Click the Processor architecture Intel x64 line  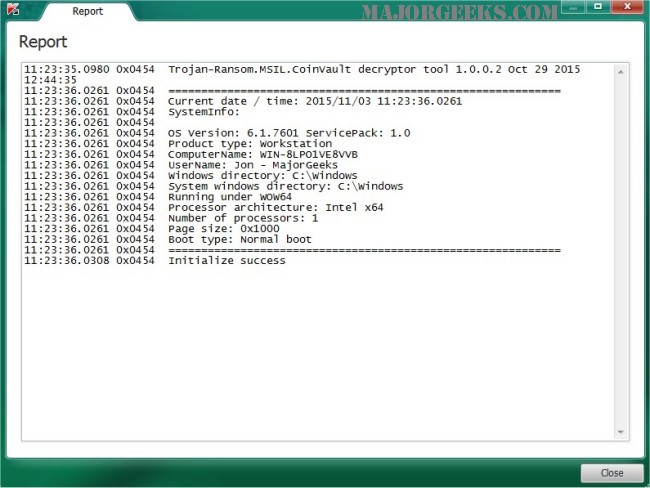click(204, 207)
